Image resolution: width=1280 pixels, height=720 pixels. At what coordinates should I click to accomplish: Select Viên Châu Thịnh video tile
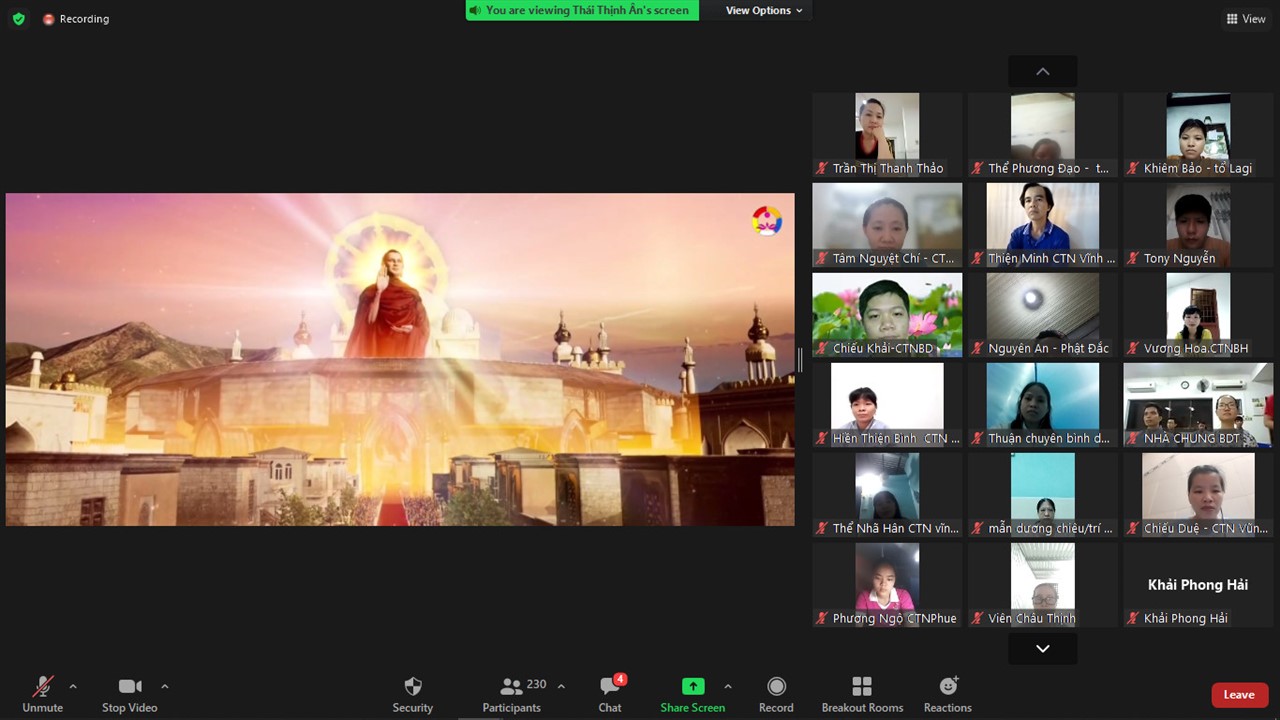[x=1043, y=585]
